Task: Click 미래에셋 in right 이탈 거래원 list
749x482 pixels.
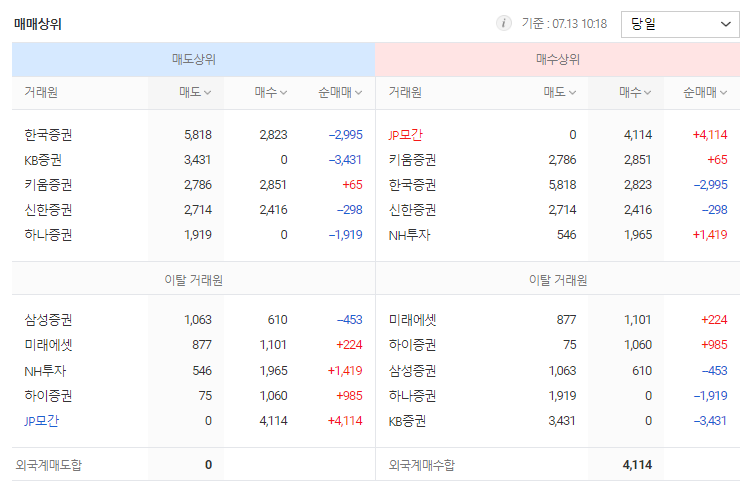Action: pos(412,320)
